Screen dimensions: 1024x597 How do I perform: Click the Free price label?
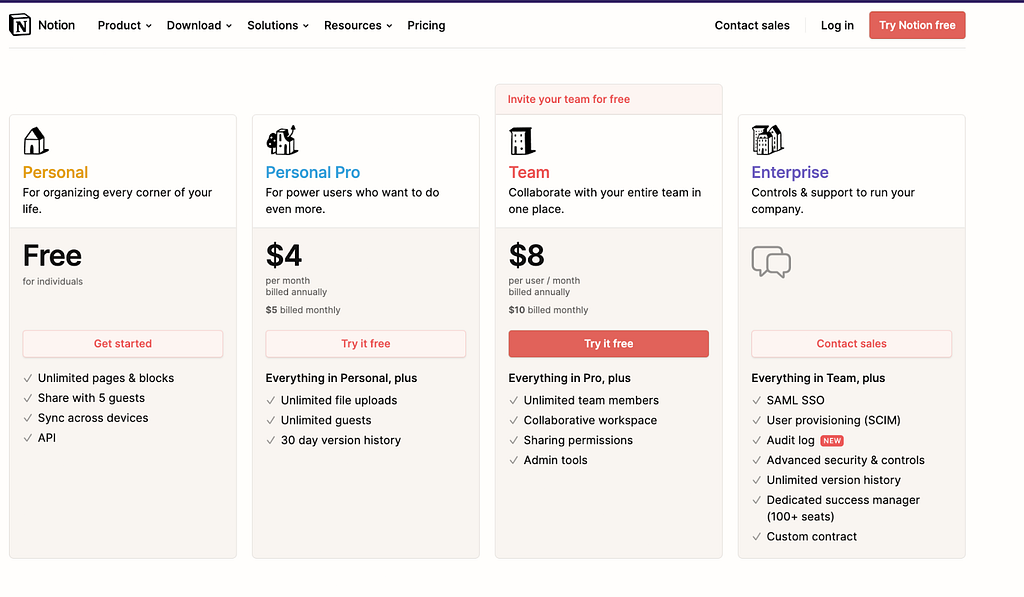(x=52, y=255)
